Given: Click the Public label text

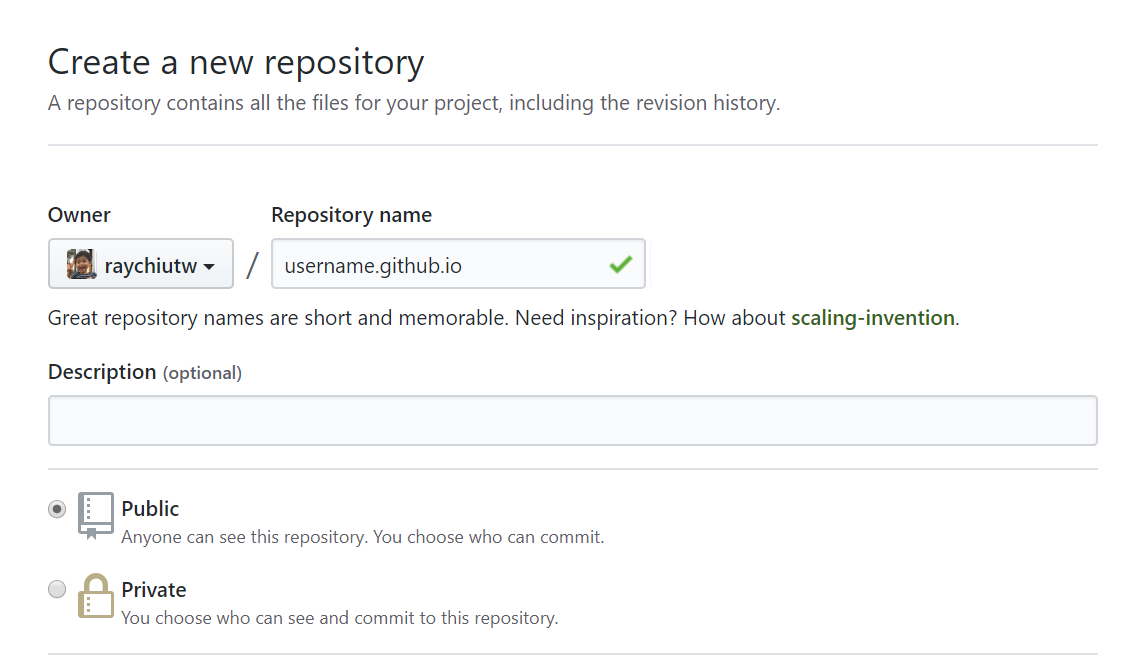Looking at the screenshot, I should 150,508.
